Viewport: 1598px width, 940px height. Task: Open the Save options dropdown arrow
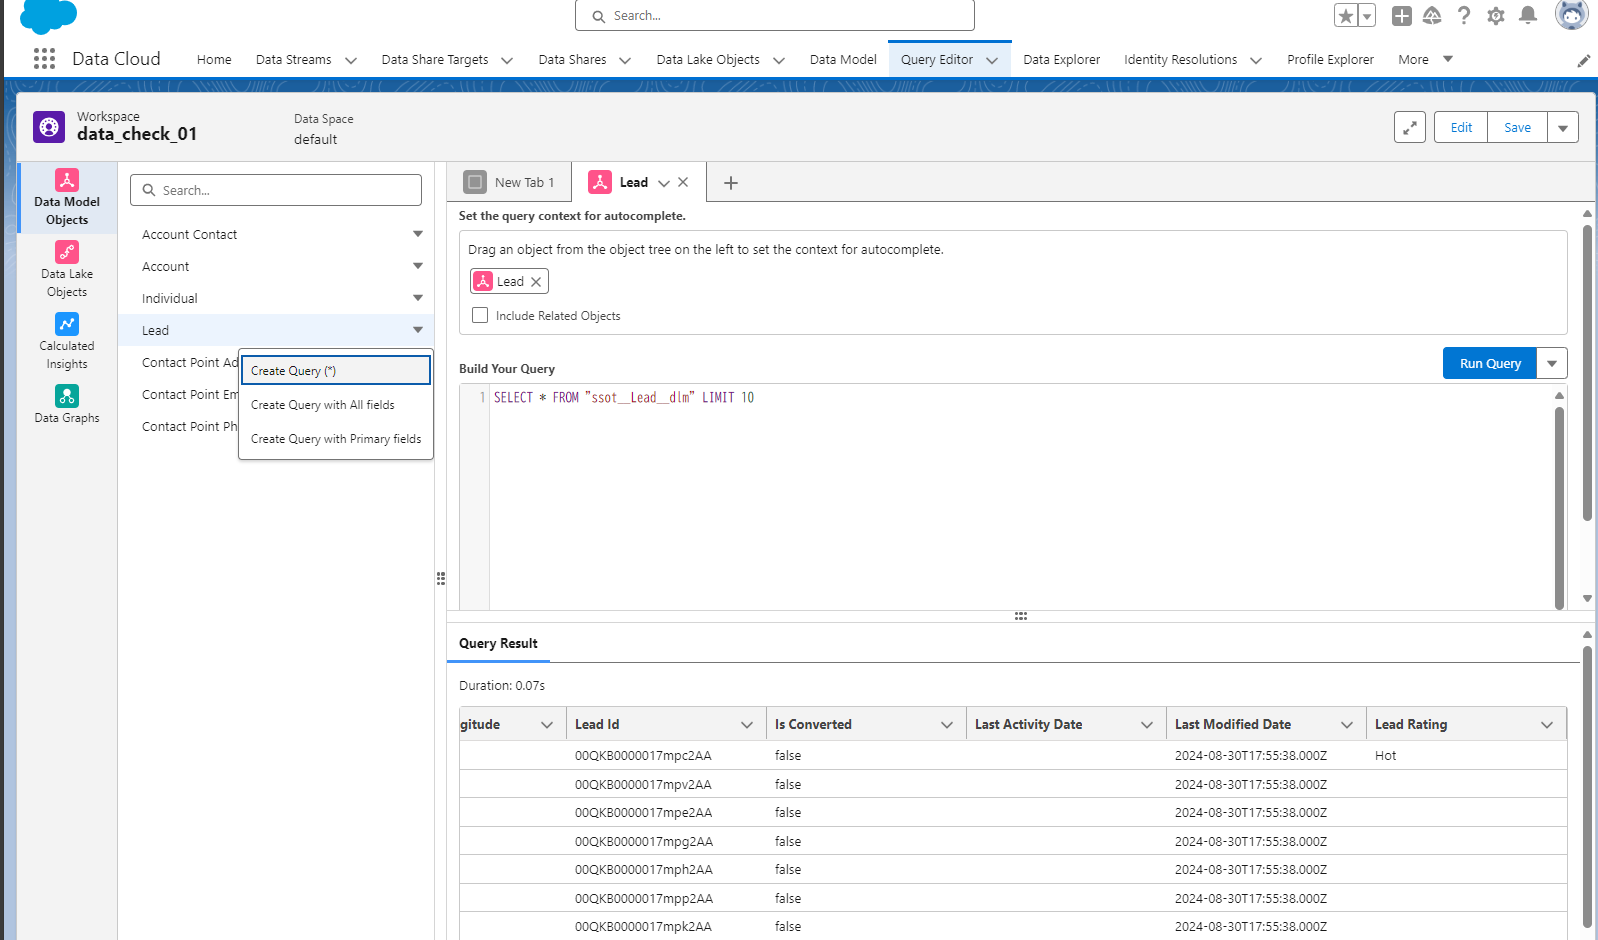(x=1563, y=128)
